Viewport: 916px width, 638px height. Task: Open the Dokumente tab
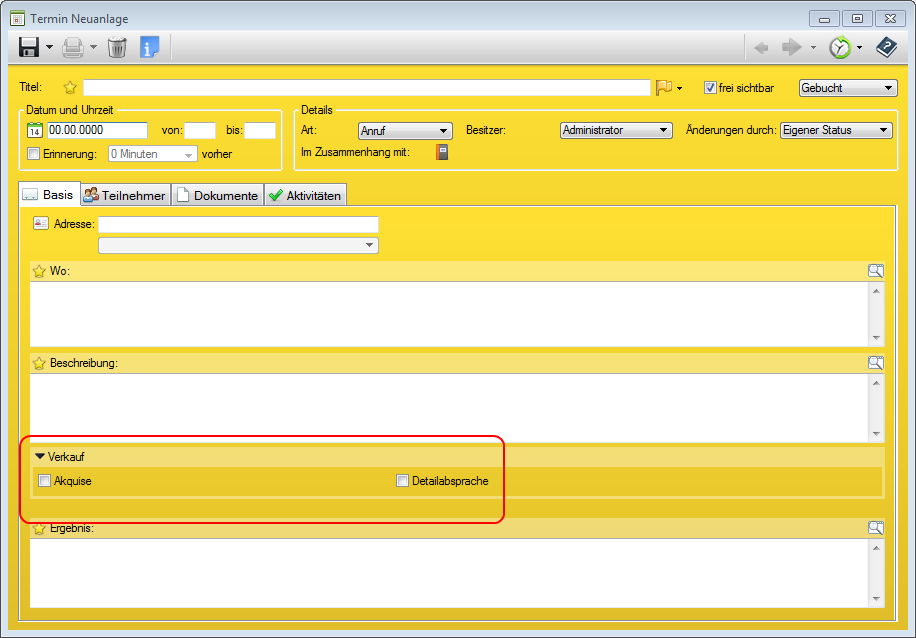tap(217, 195)
